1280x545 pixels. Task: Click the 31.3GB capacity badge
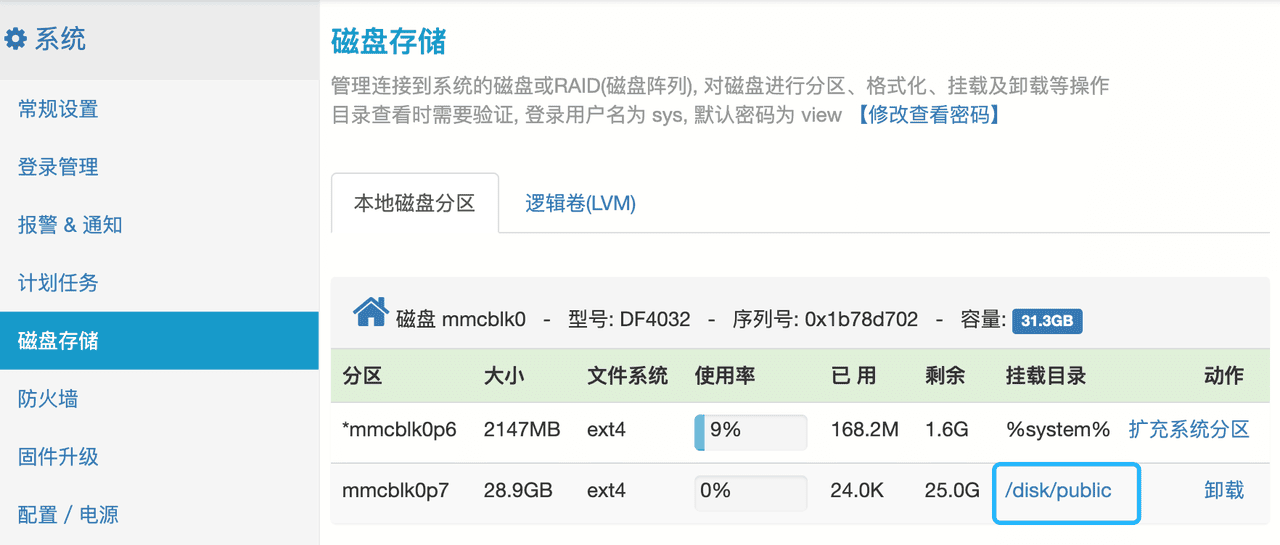coord(1047,321)
